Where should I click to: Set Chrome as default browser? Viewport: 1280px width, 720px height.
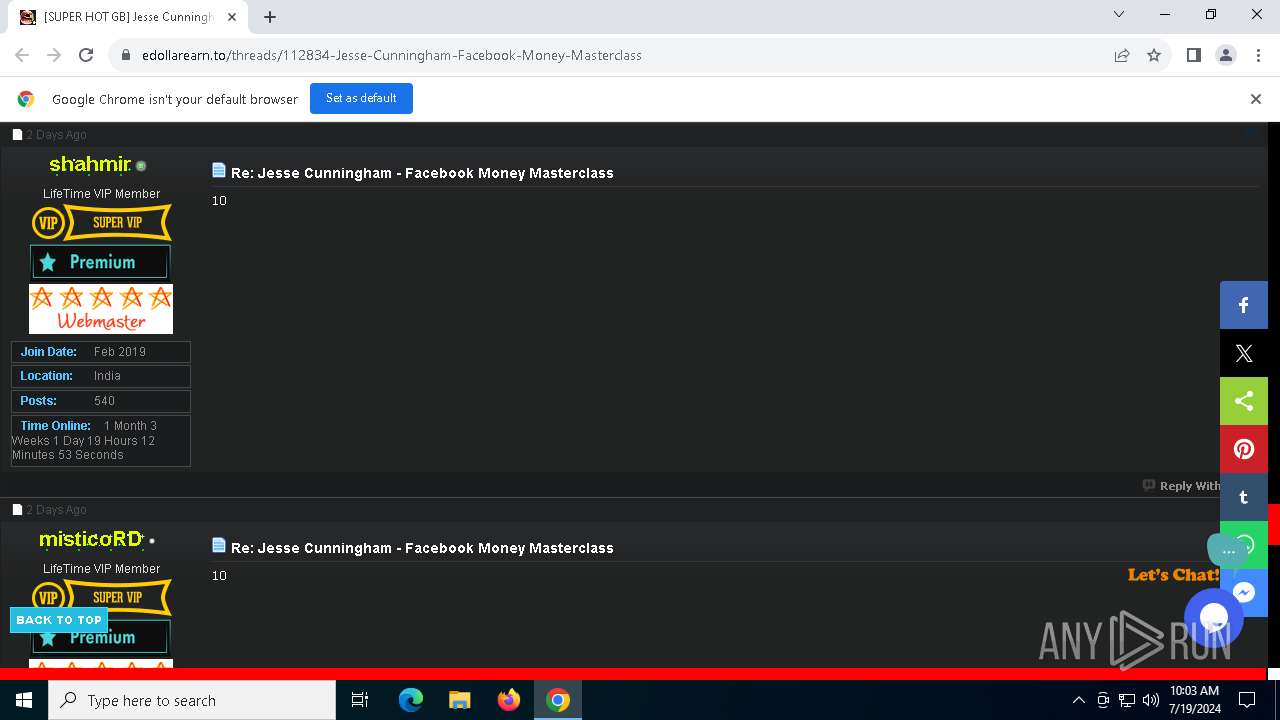[x=361, y=98]
